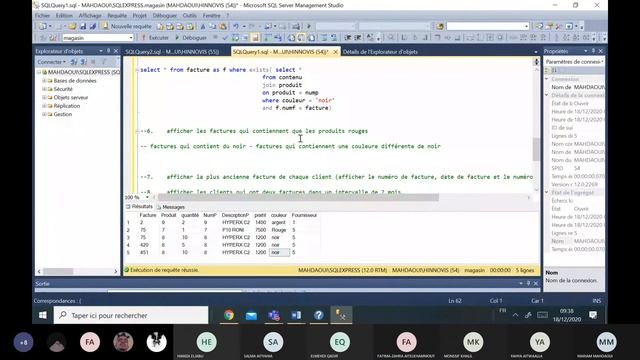Switch to Détails de l'Explorateur d'objets tab
Screen dimensions: 640x360
pyautogui.click(x=380, y=52)
